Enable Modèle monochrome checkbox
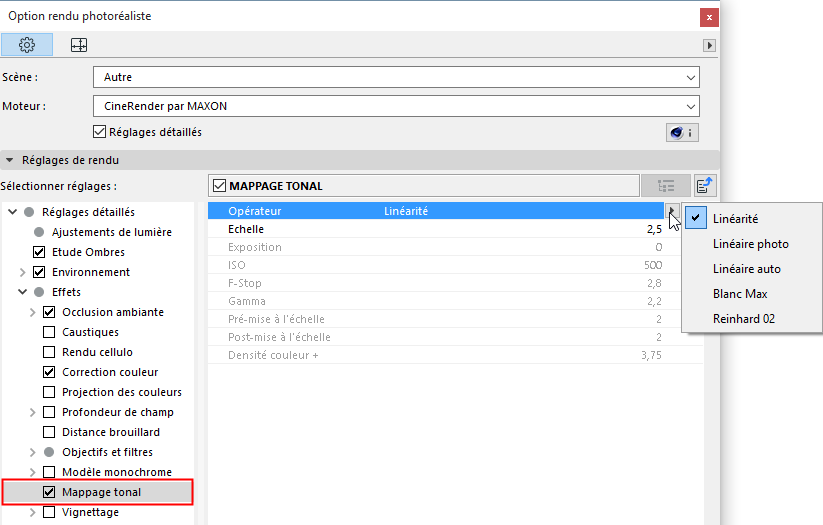Viewport: 823px width, 525px height. pyautogui.click(x=49, y=471)
